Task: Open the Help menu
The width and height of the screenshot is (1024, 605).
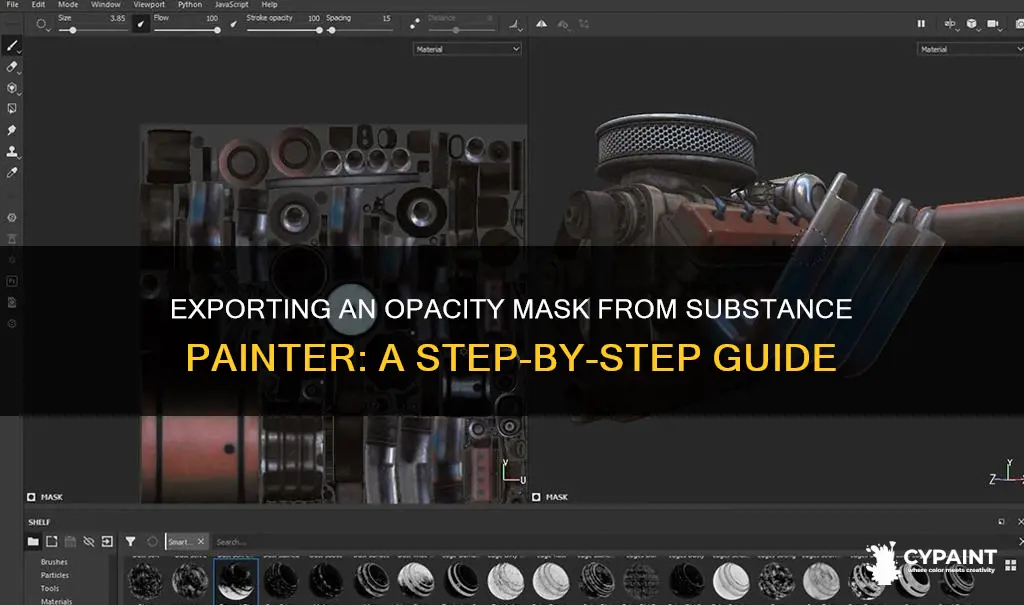Action: [x=269, y=5]
